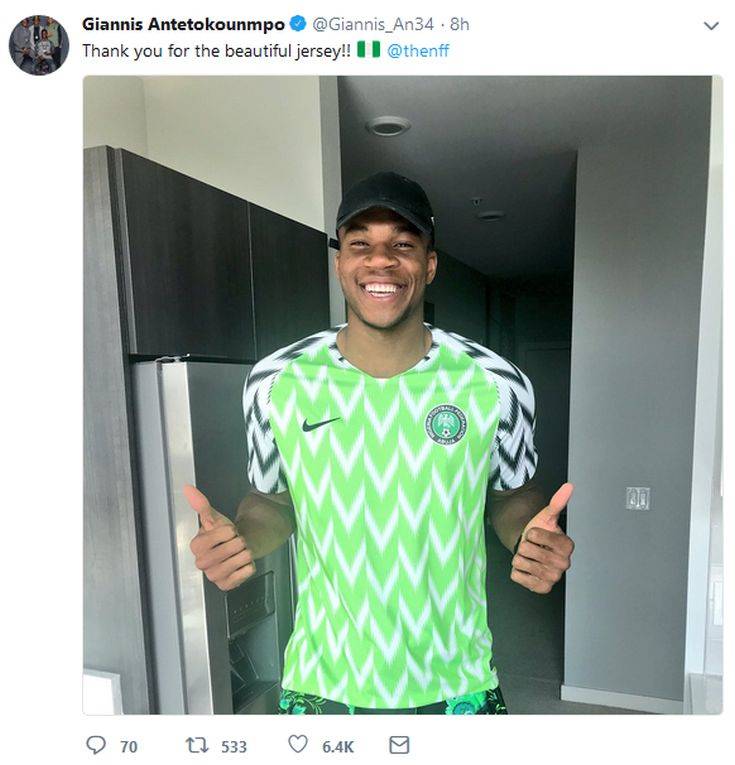Click the envelope direct message icon
735x765 pixels.
point(398,745)
